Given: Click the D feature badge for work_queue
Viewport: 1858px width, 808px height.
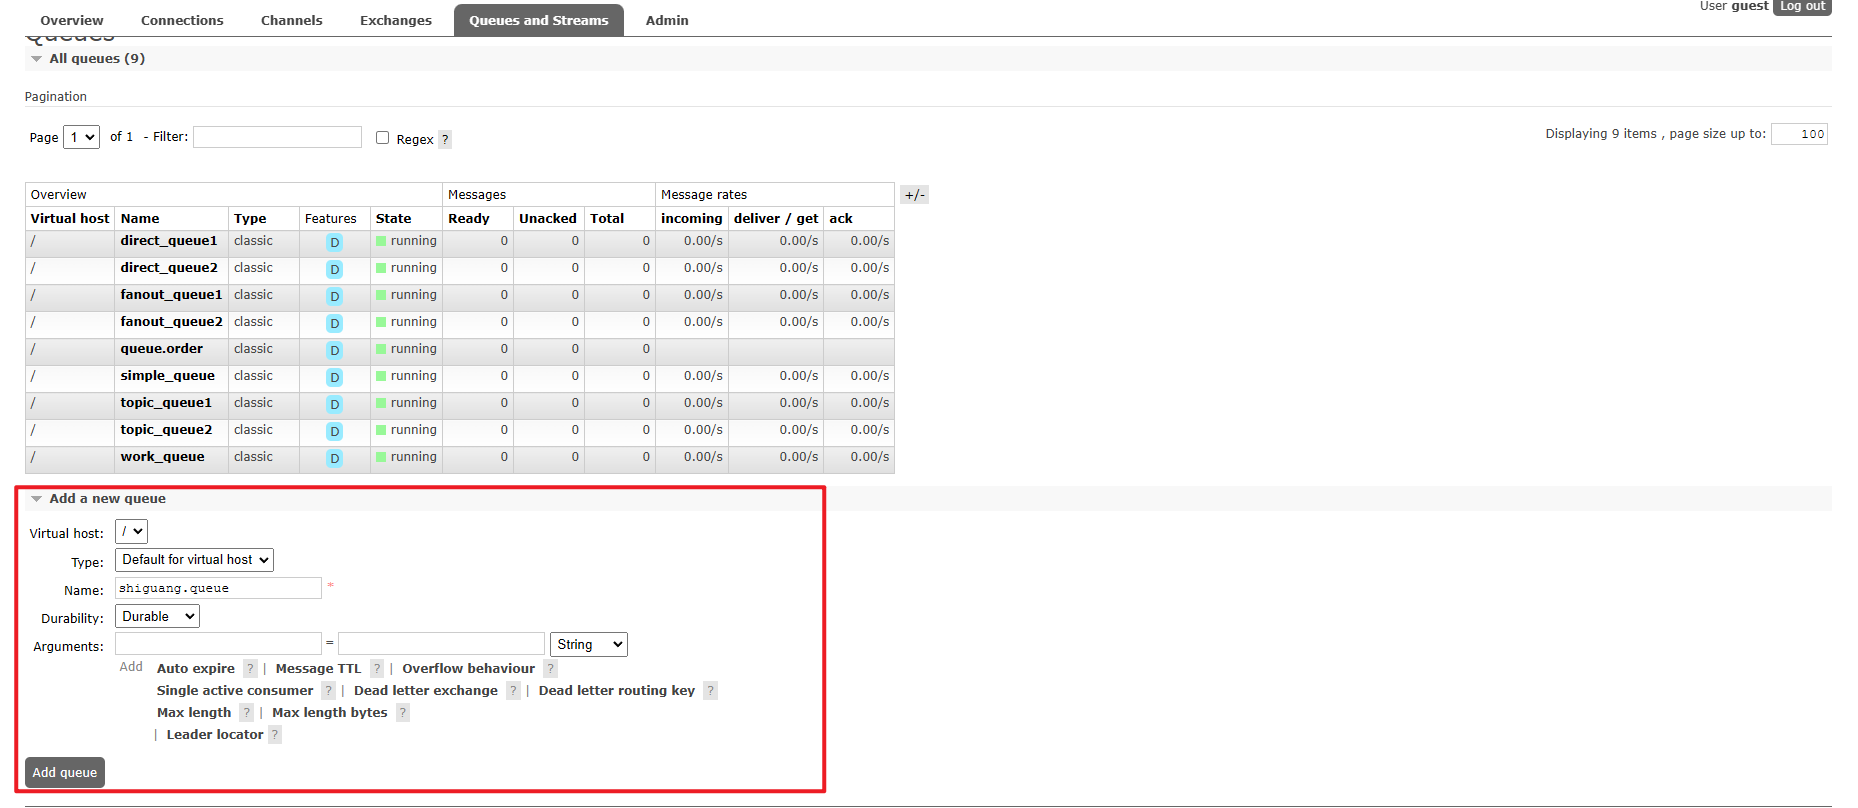Looking at the screenshot, I should 334,458.
